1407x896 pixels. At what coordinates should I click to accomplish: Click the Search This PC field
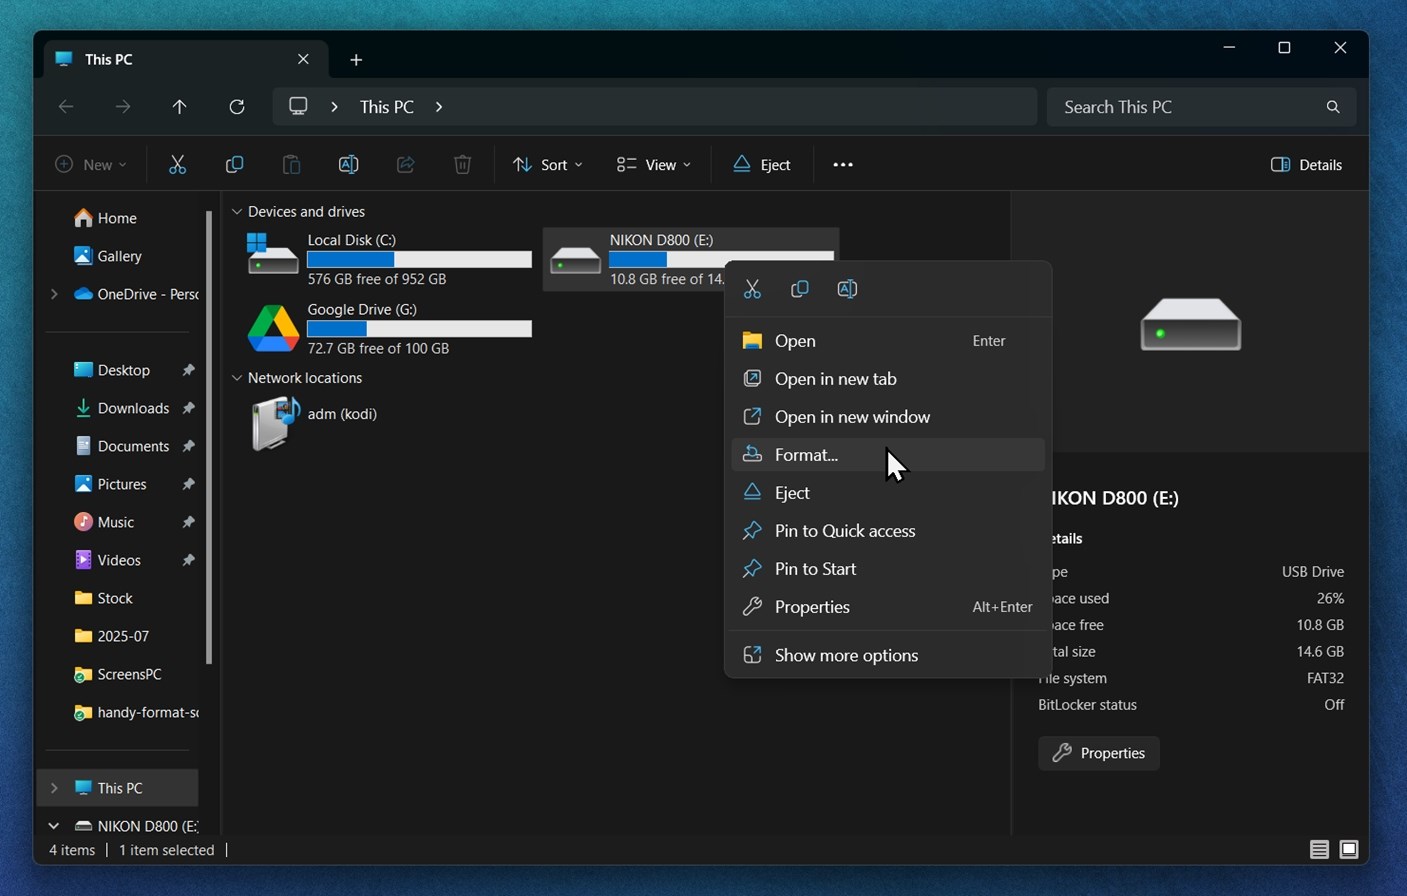[1190, 107]
